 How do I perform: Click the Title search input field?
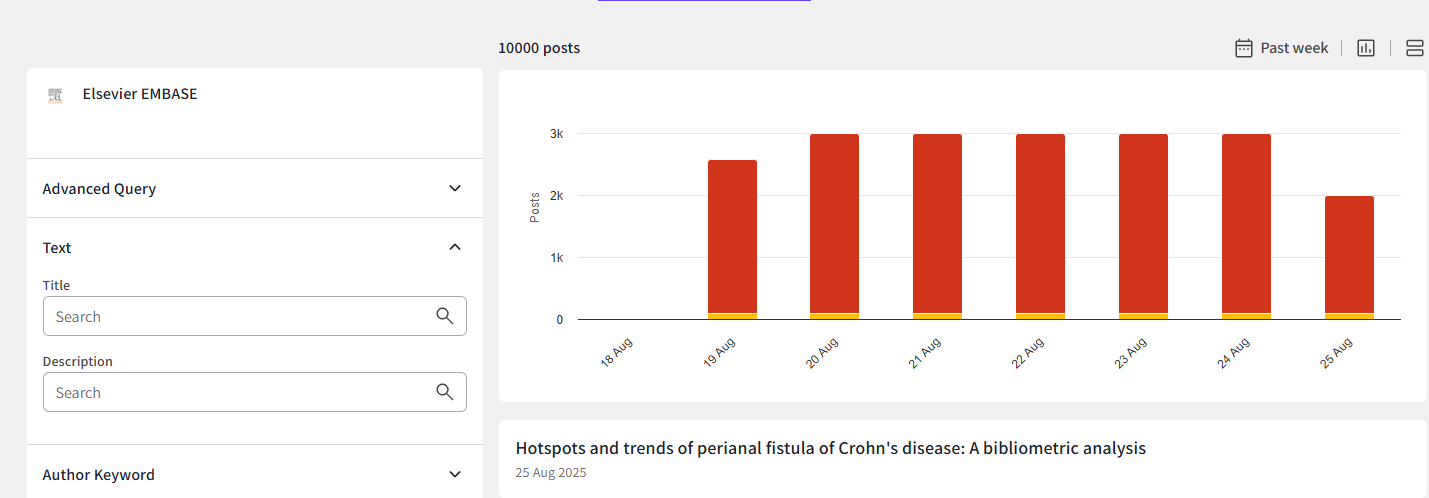[240, 316]
